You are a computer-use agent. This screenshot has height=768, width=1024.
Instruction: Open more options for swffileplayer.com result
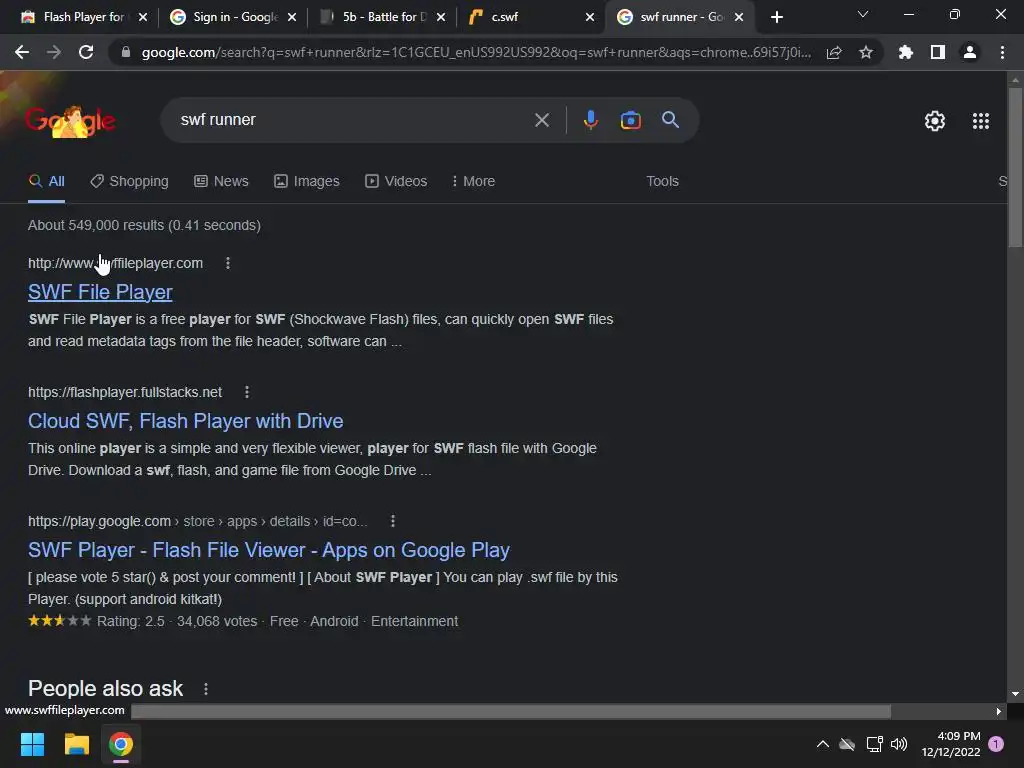point(227,263)
